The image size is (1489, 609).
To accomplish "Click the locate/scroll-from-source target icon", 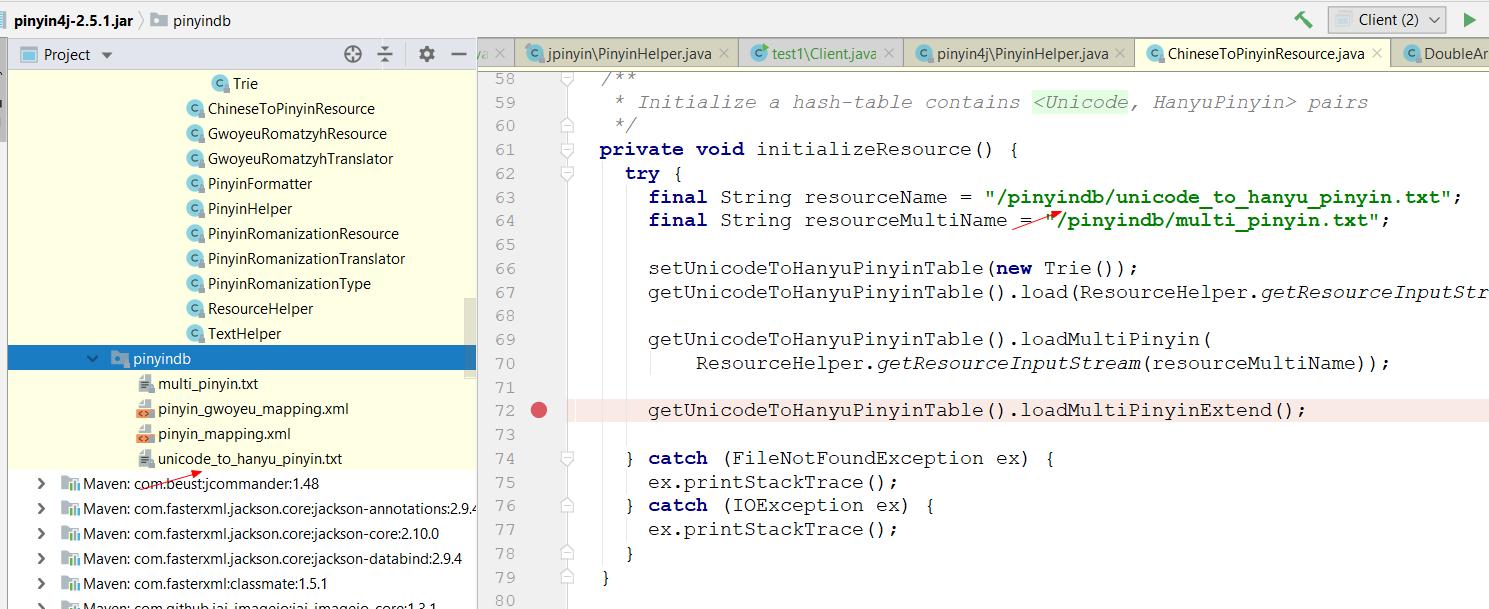I will 353,54.
